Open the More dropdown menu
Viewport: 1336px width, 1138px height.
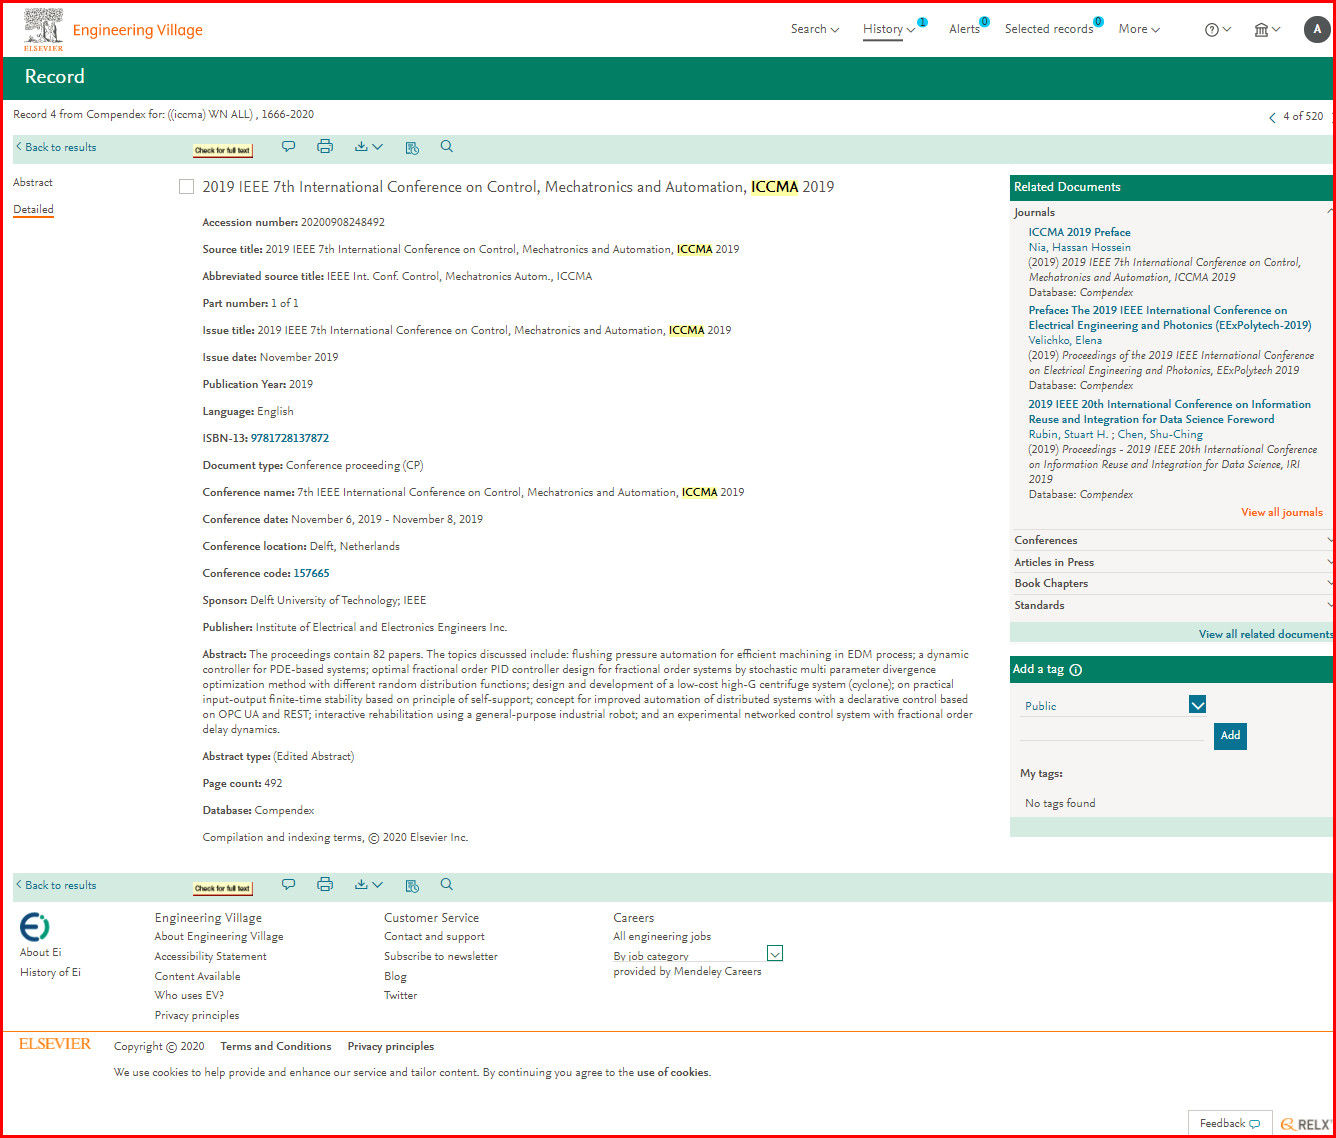pyautogui.click(x=1139, y=29)
